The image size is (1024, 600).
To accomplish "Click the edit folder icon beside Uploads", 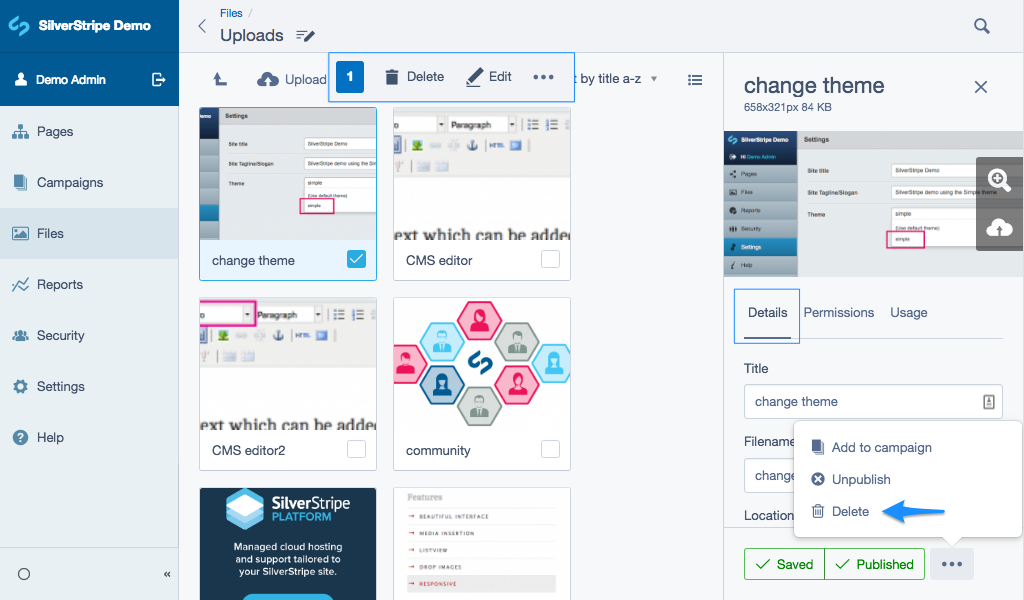I will 306,36.
